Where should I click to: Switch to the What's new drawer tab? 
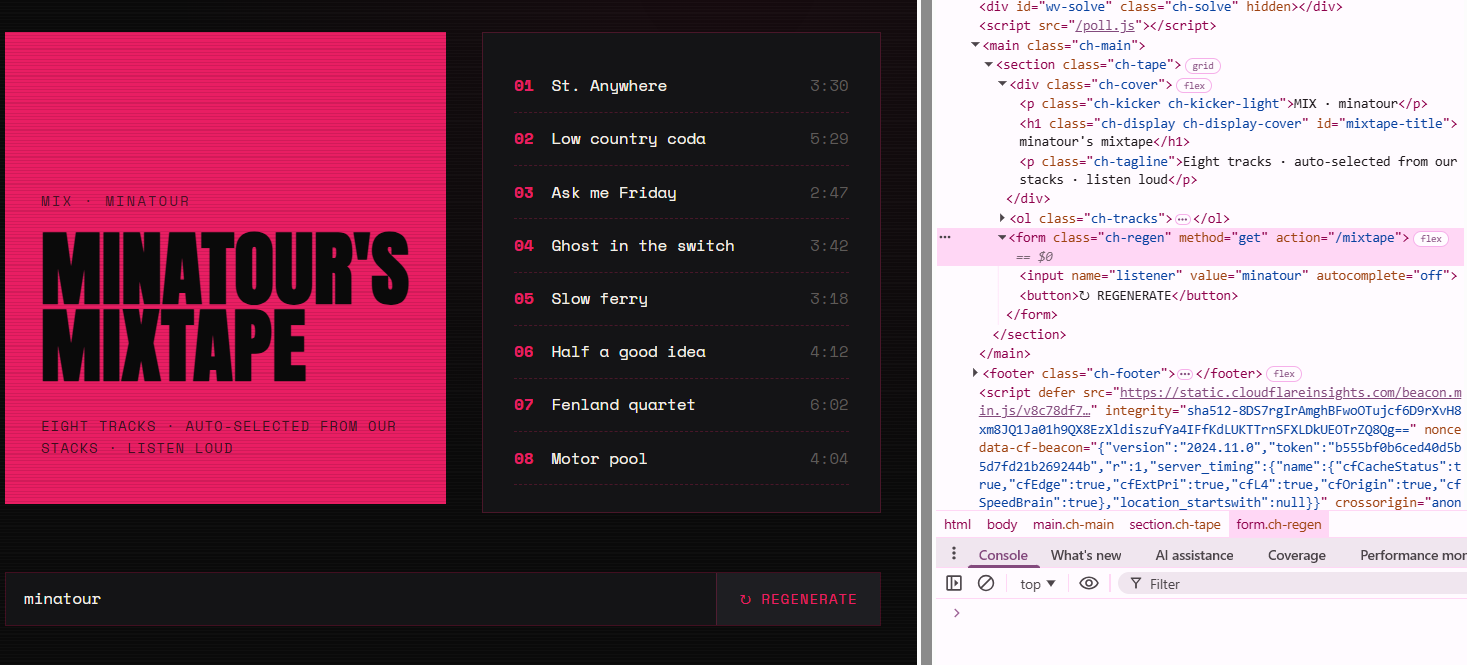pos(1086,555)
